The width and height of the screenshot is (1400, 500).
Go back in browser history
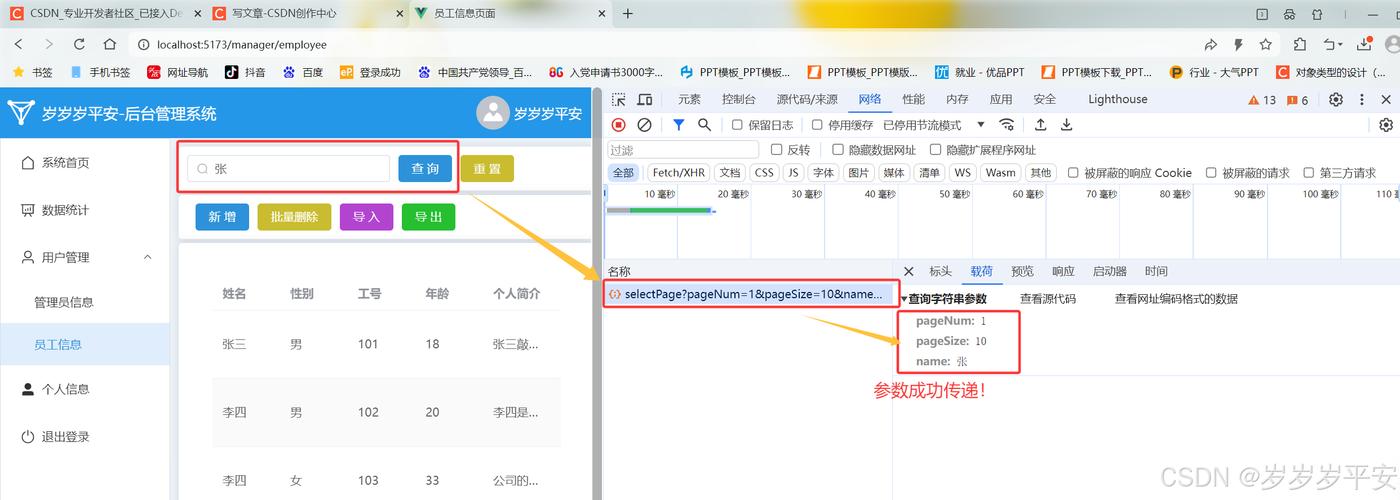click(x=19, y=44)
